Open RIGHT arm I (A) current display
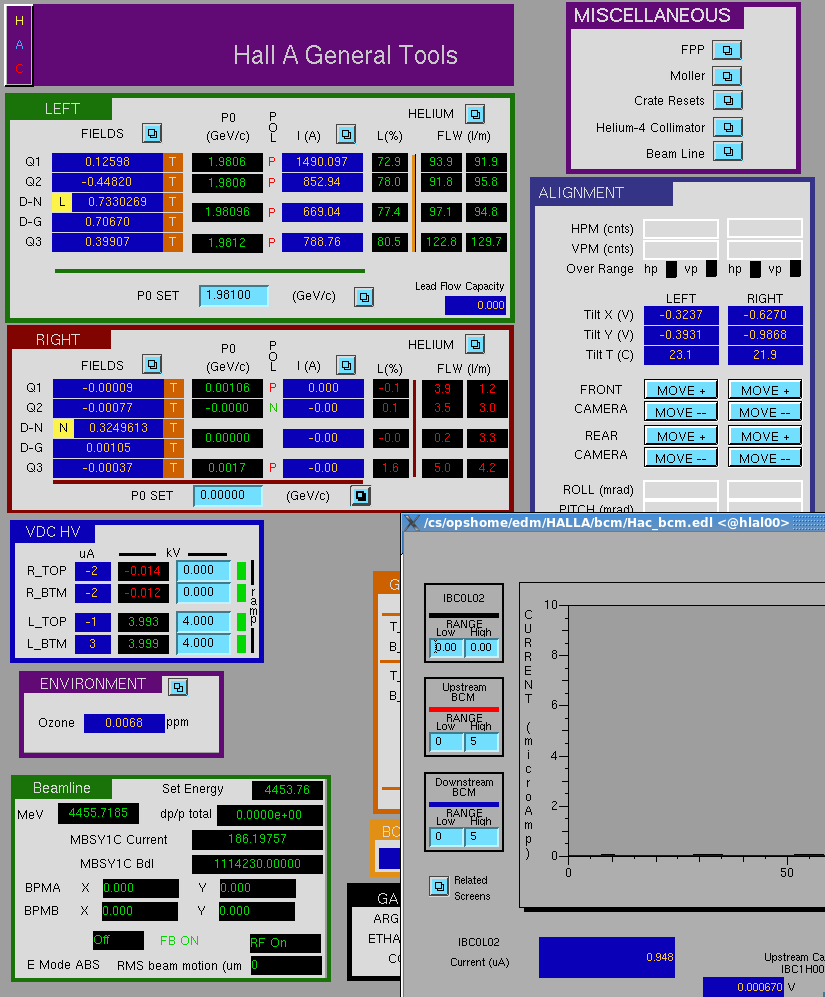Image resolution: width=825 pixels, height=997 pixels. 345,365
